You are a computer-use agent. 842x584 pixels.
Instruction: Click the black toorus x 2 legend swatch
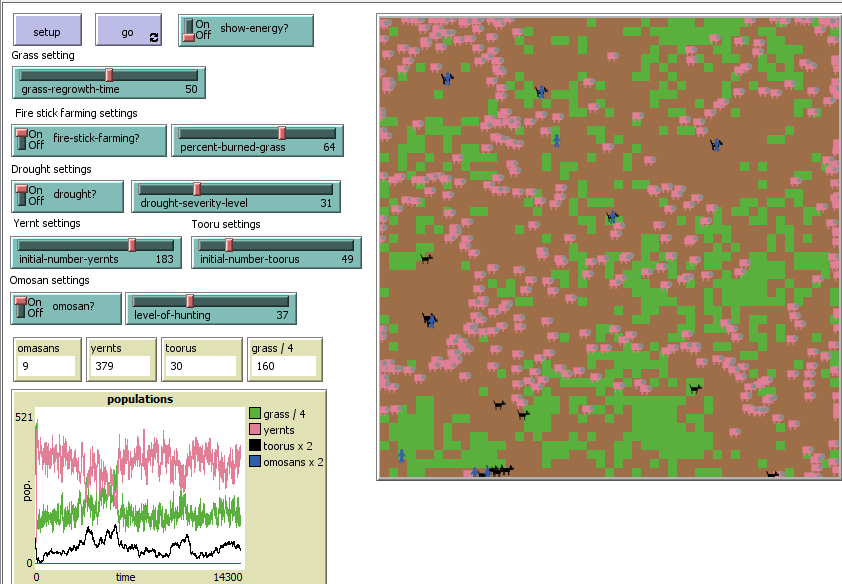click(255, 446)
